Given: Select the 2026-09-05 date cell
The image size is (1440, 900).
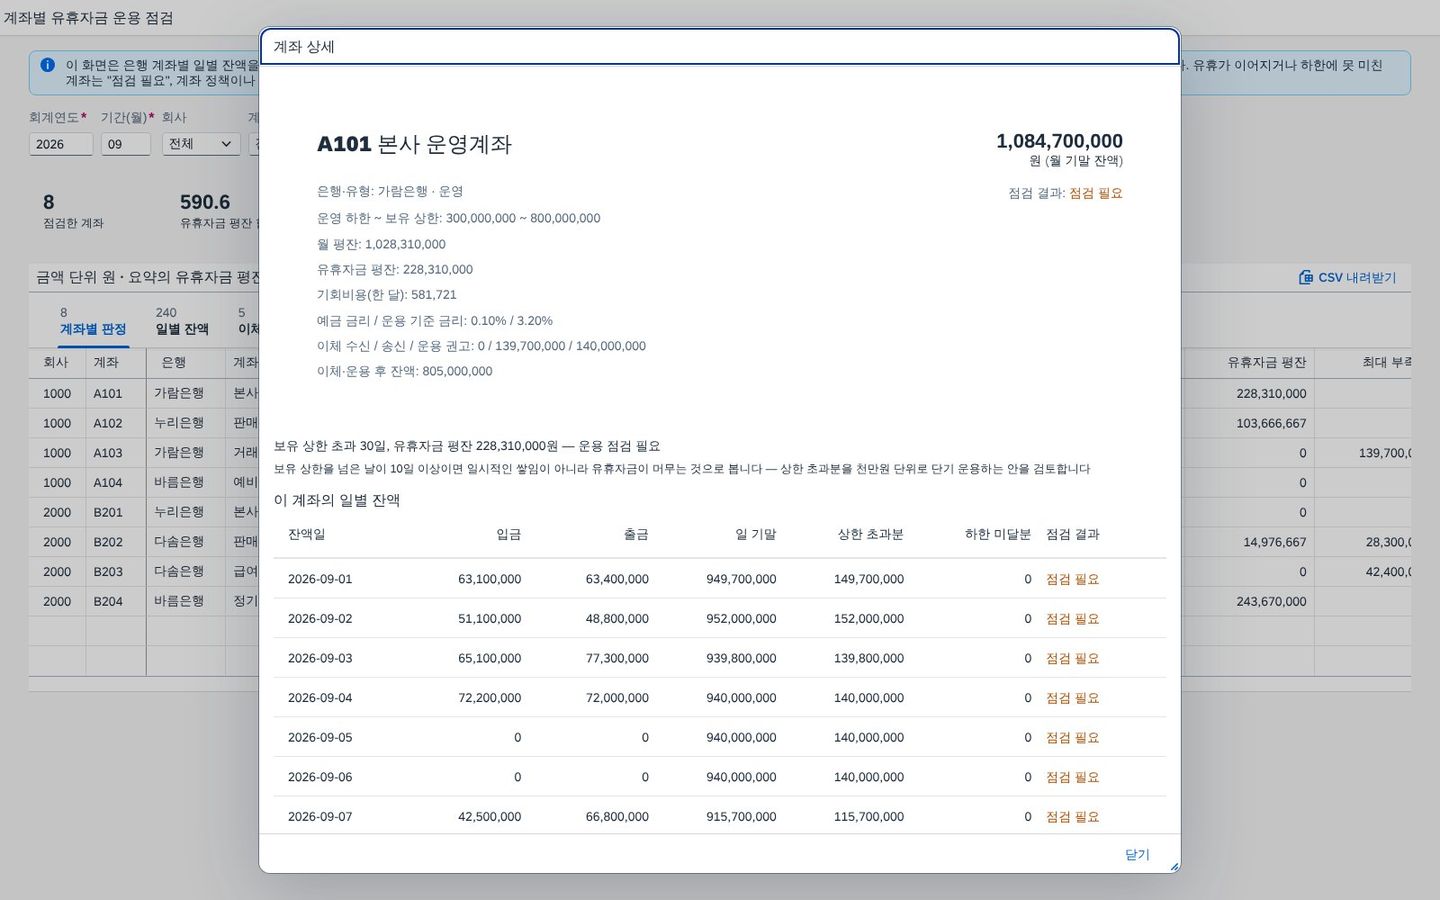Looking at the screenshot, I should (x=320, y=738).
